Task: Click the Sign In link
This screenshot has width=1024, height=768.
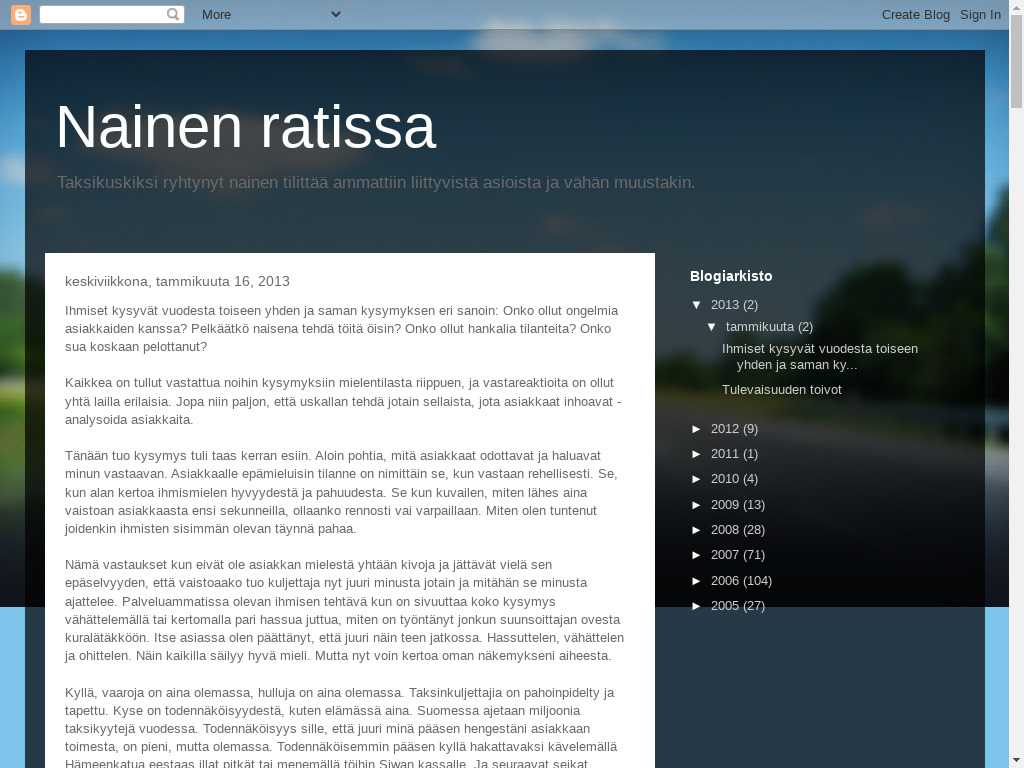Action: click(x=980, y=14)
